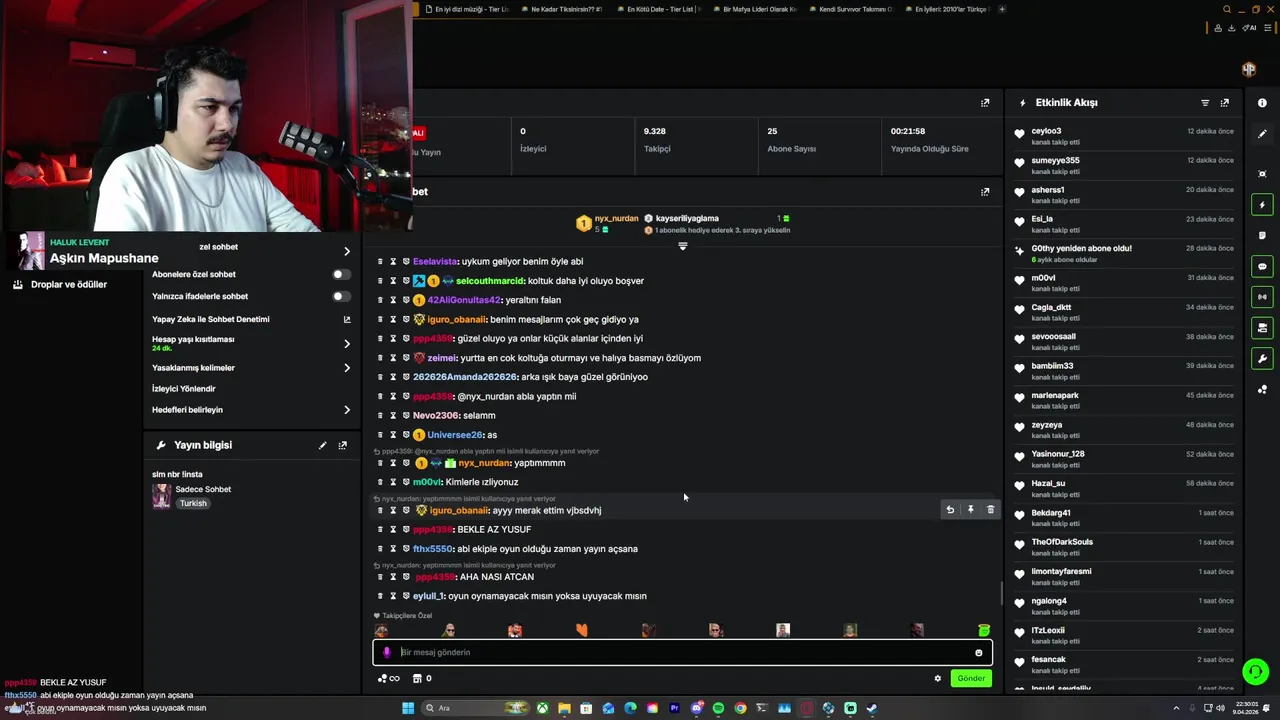Launch Steam from the taskbar
This screenshot has height=720, width=1280.
pos(872,709)
